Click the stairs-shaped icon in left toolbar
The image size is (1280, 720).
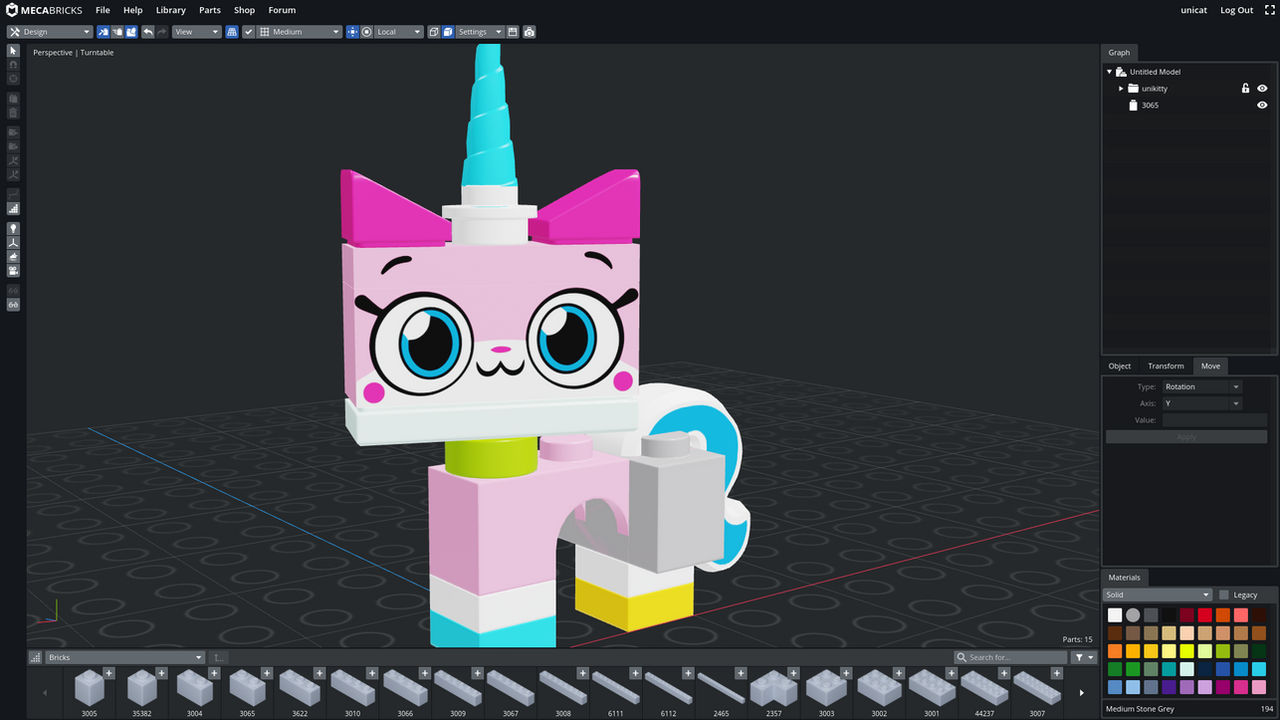click(x=13, y=209)
